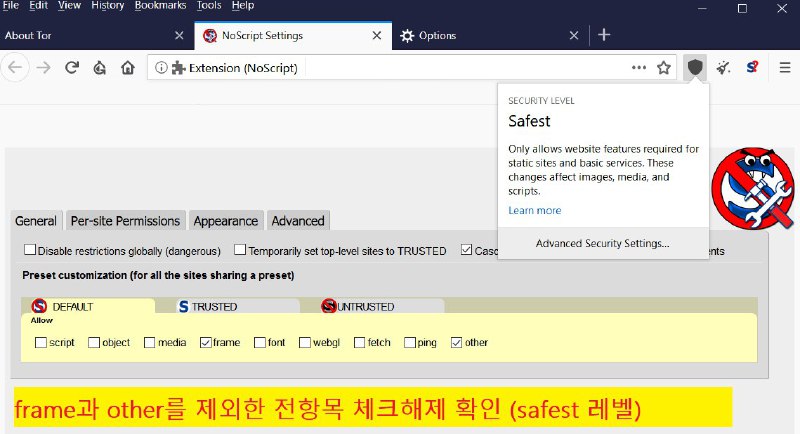
Task: Click the Preset customization heading text
Action: (x=158, y=275)
